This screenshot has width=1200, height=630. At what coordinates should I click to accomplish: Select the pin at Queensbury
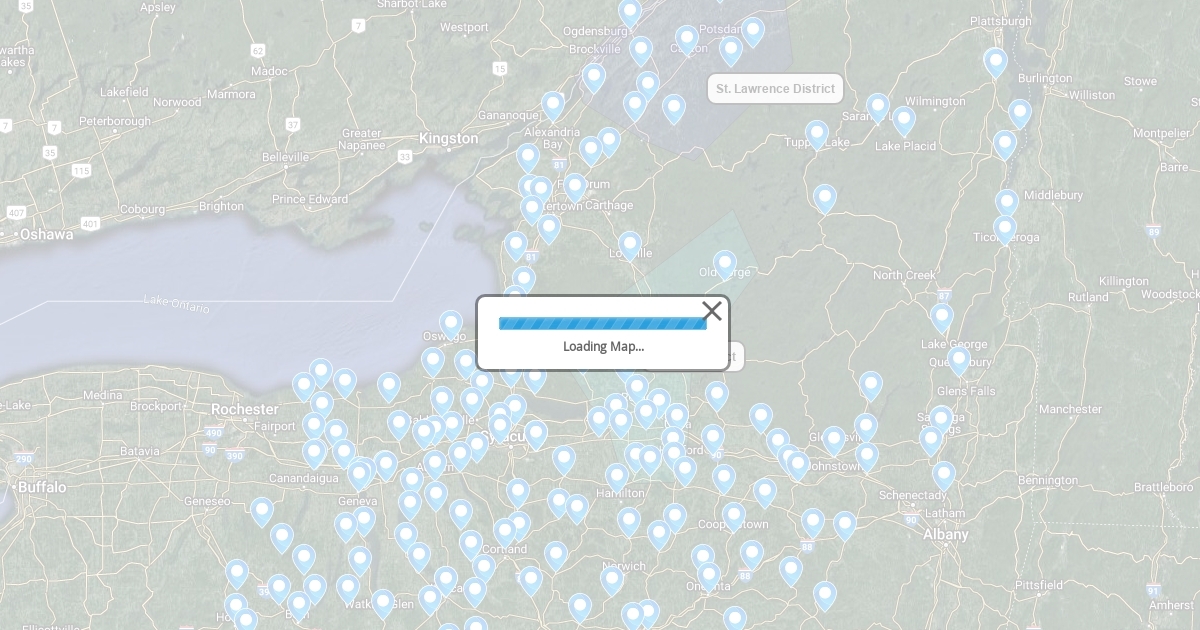(x=959, y=360)
